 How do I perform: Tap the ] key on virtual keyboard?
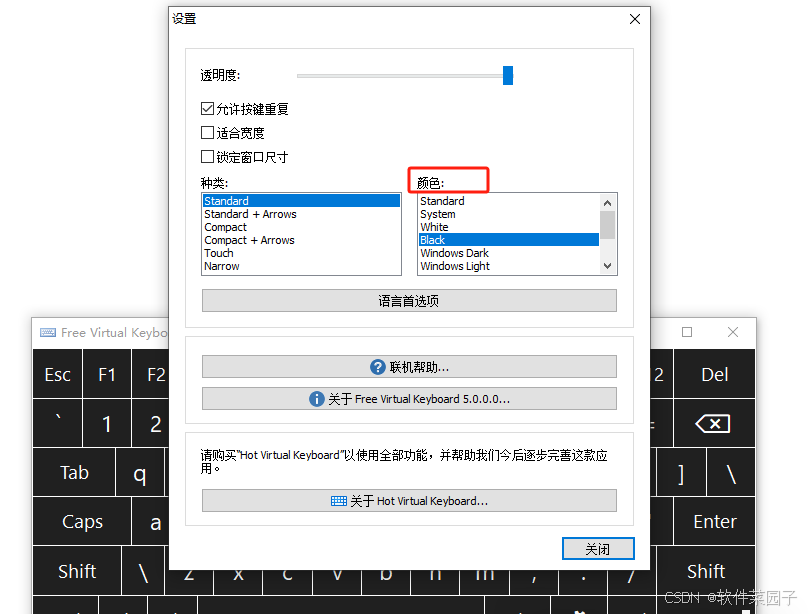tap(681, 472)
